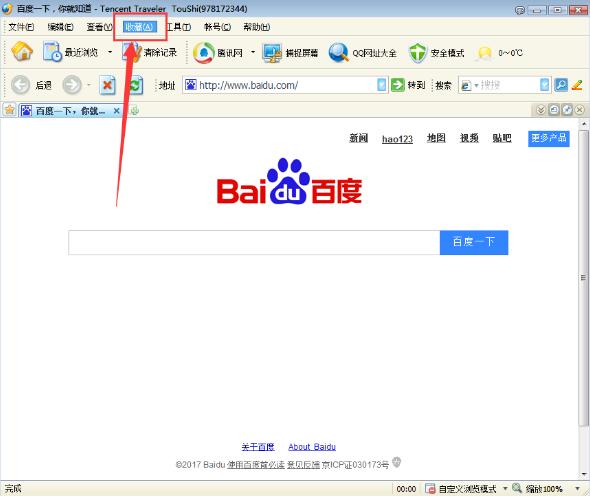This screenshot has height=496, width=590.
Task: Click the weather sun icon
Action: coord(484,53)
